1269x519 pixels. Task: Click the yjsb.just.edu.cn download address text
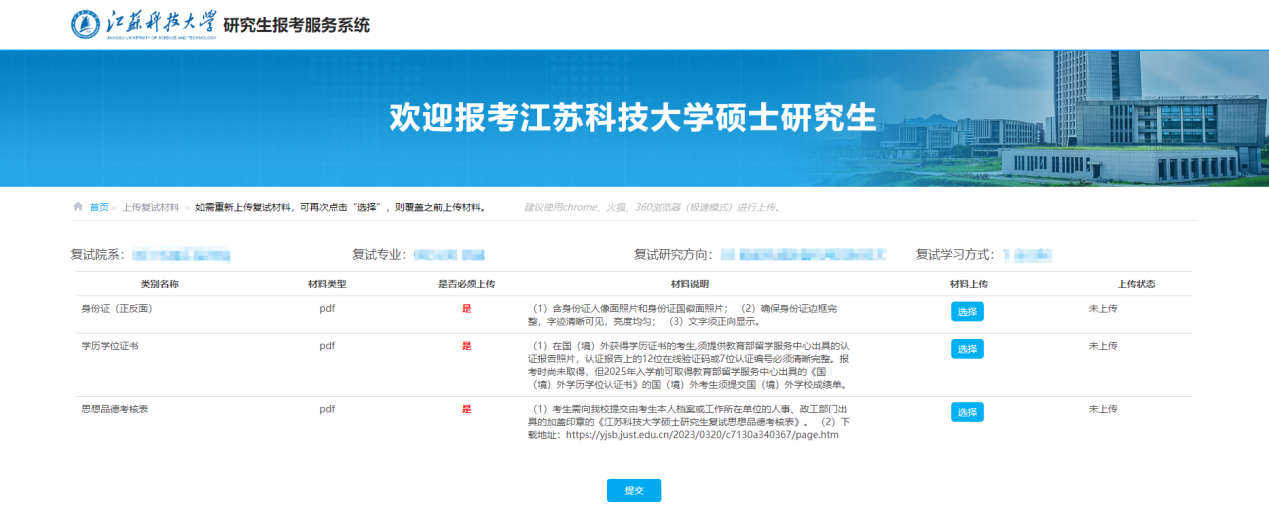[702, 435]
